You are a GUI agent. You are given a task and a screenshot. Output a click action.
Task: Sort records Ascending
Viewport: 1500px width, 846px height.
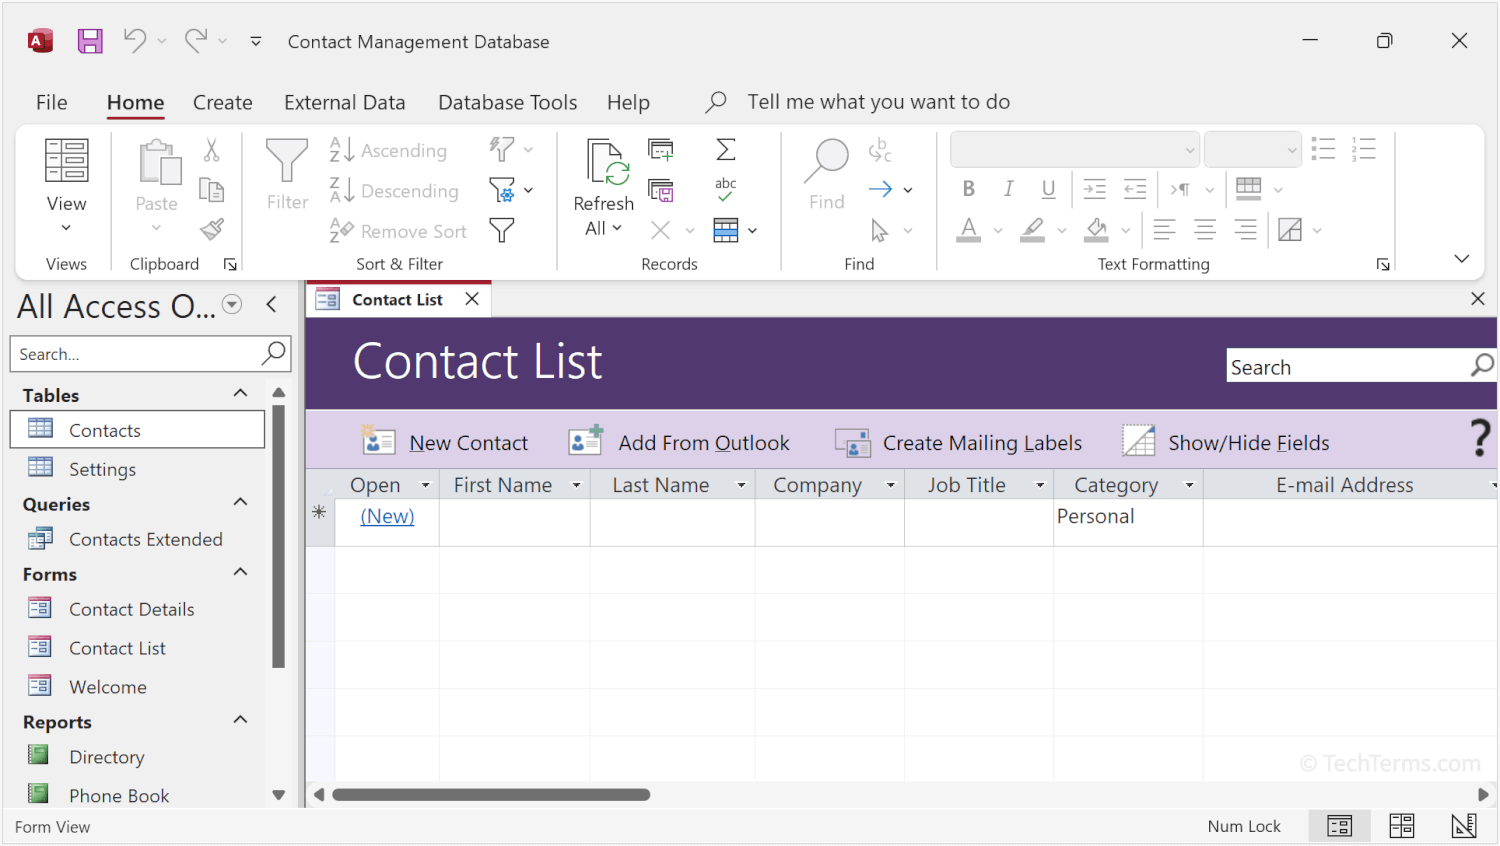pyautogui.click(x=388, y=150)
